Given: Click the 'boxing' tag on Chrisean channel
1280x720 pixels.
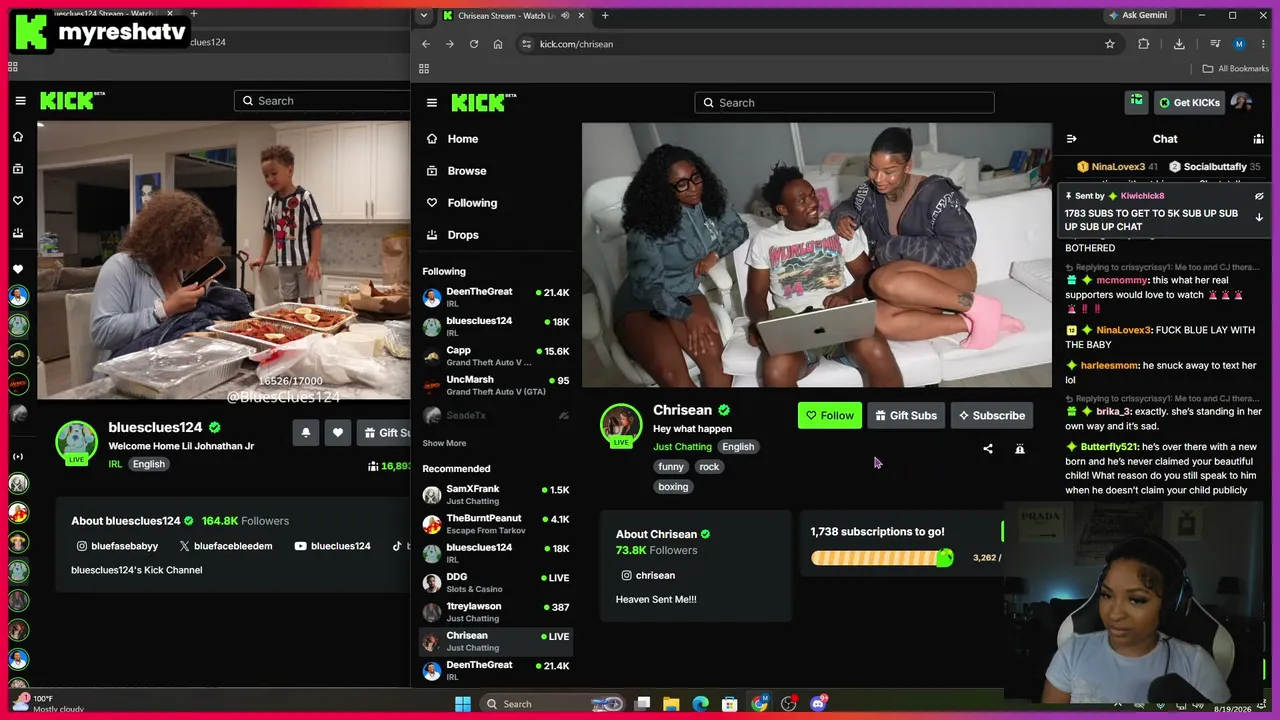Looking at the screenshot, I should (x=673, y=487).
